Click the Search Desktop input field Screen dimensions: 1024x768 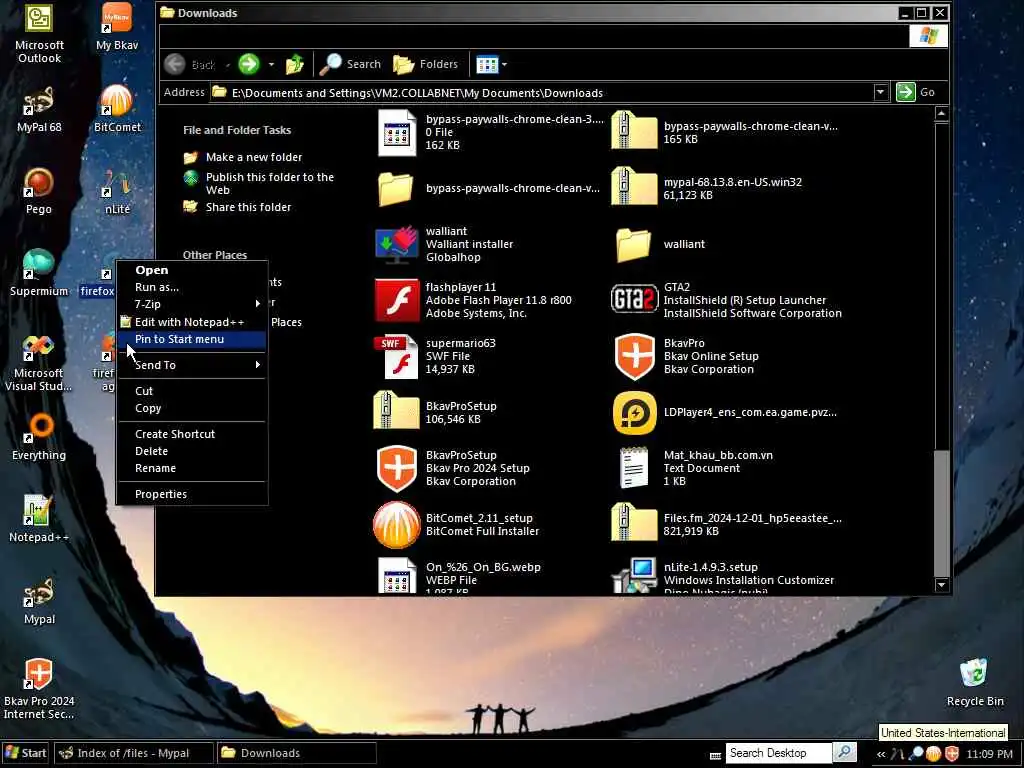point(778,753)
